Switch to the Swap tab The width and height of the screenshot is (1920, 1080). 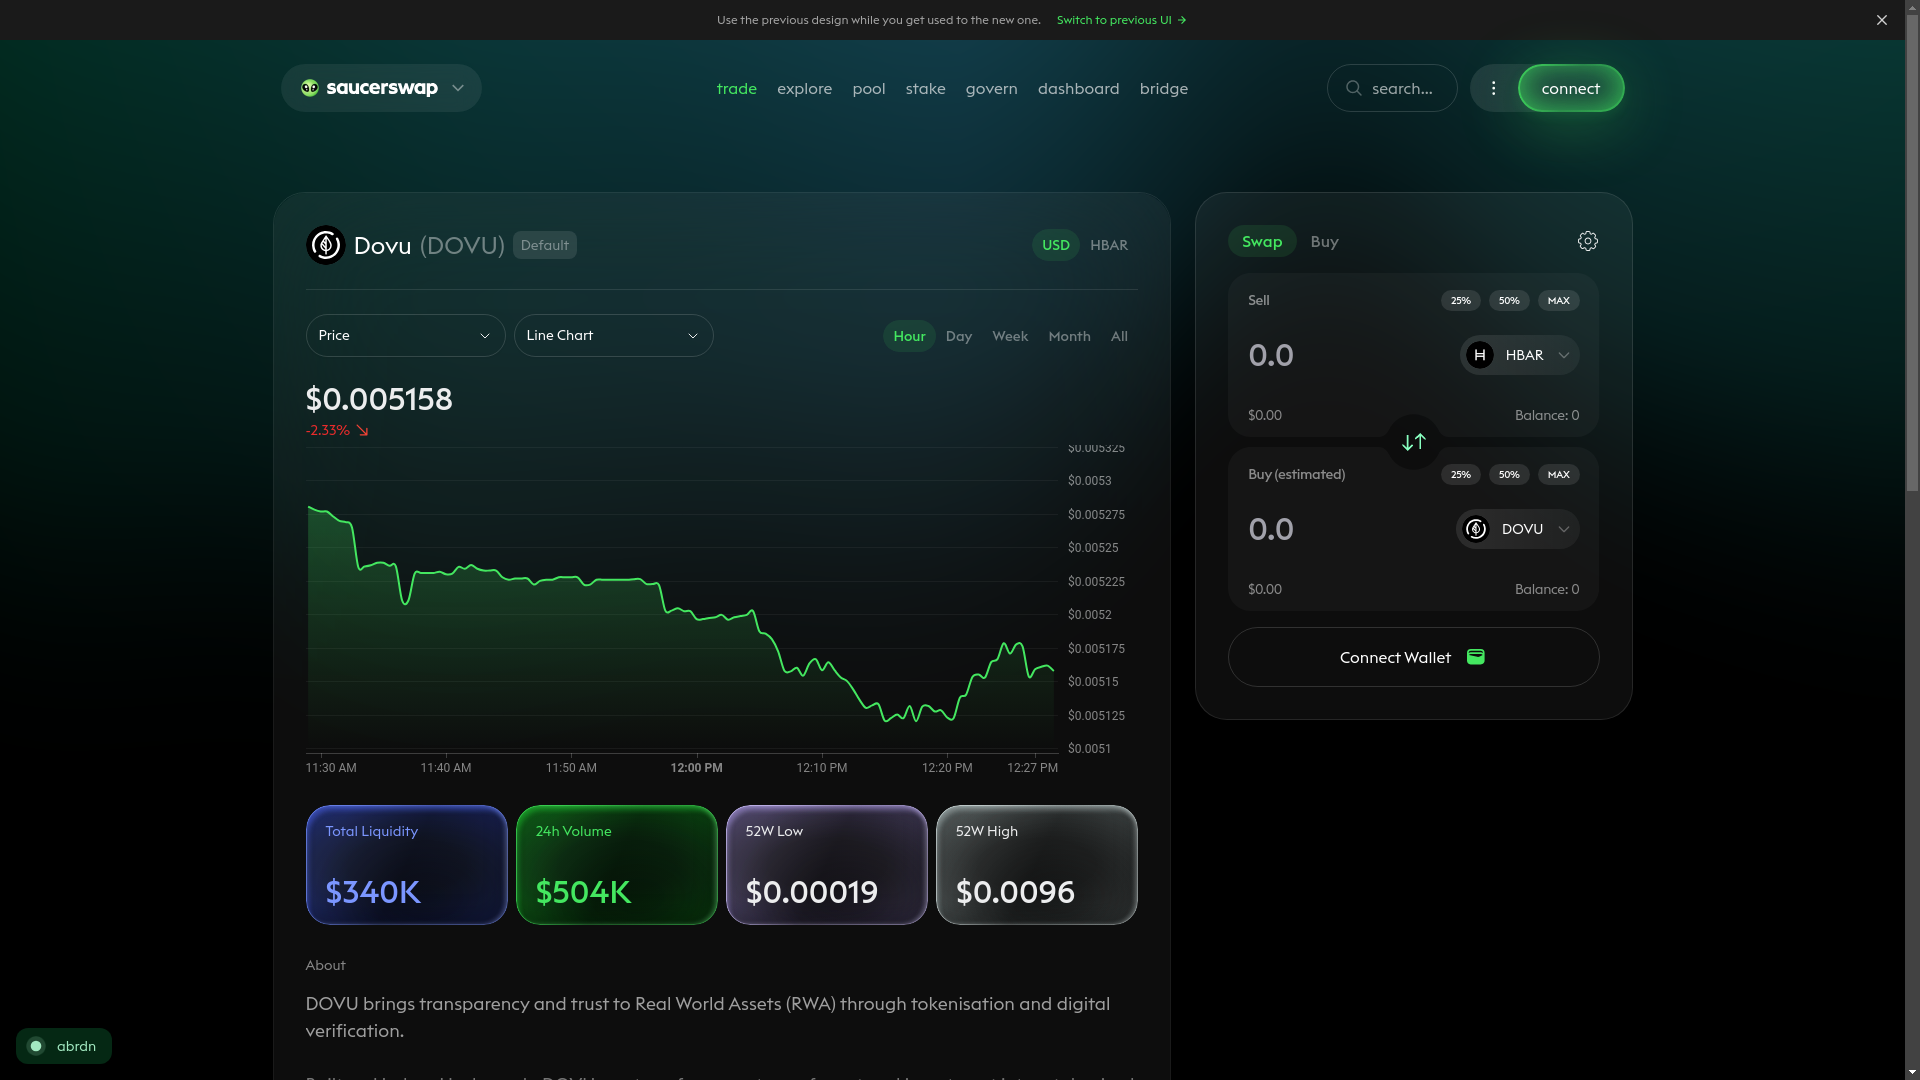[x=1262, y=241]
